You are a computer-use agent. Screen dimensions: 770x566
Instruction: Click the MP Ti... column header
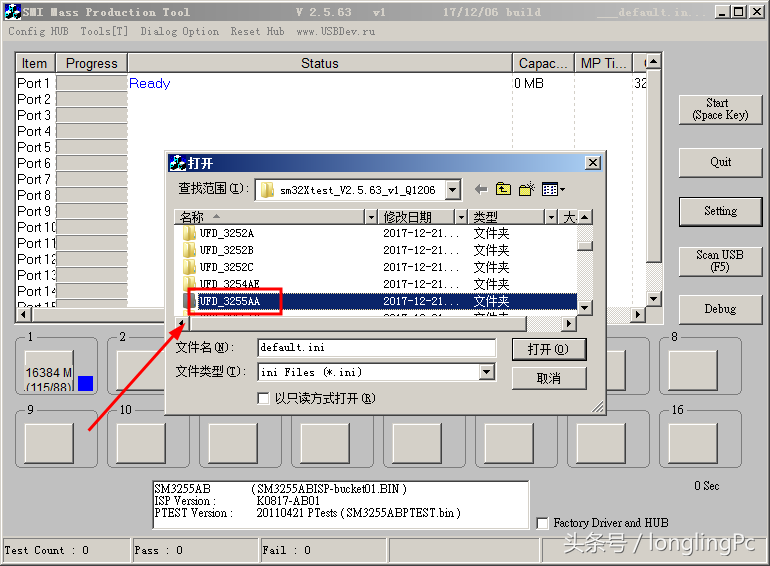604,63
